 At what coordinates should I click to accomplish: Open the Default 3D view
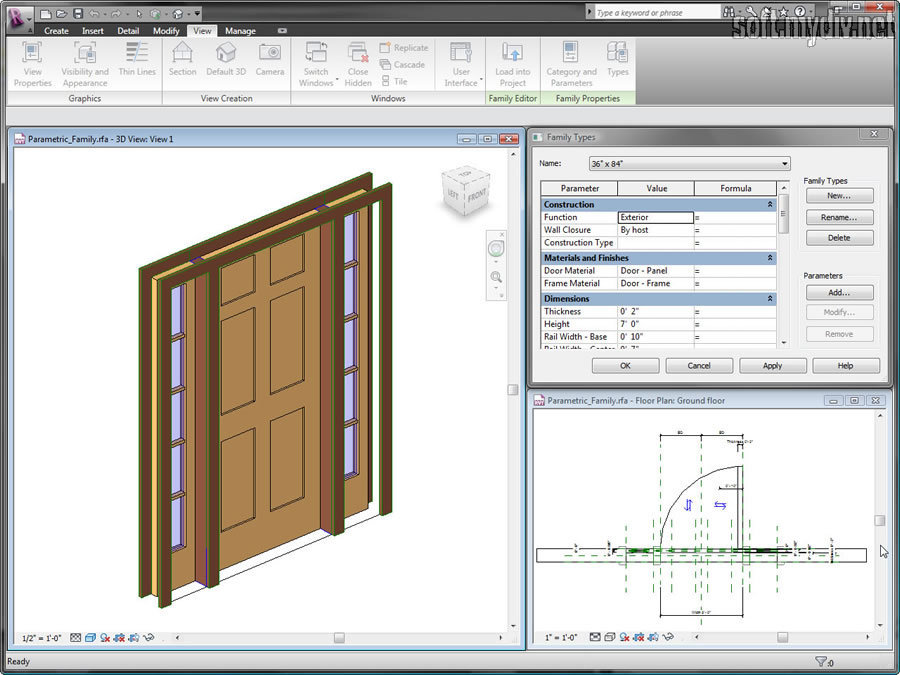[x=226, y=54]
